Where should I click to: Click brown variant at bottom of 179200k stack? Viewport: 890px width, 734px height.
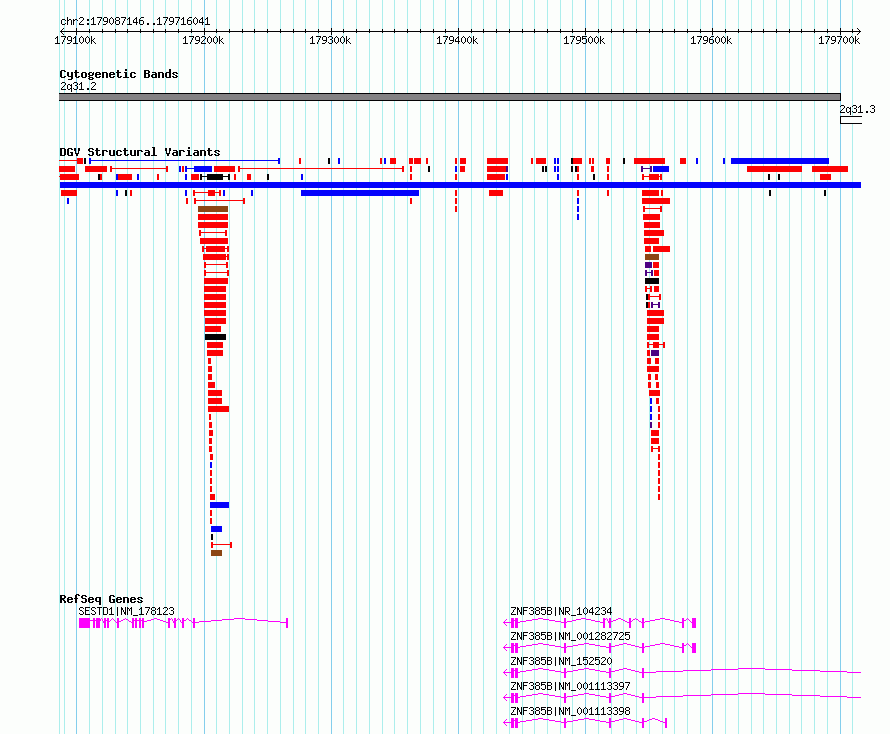[216, 553]
